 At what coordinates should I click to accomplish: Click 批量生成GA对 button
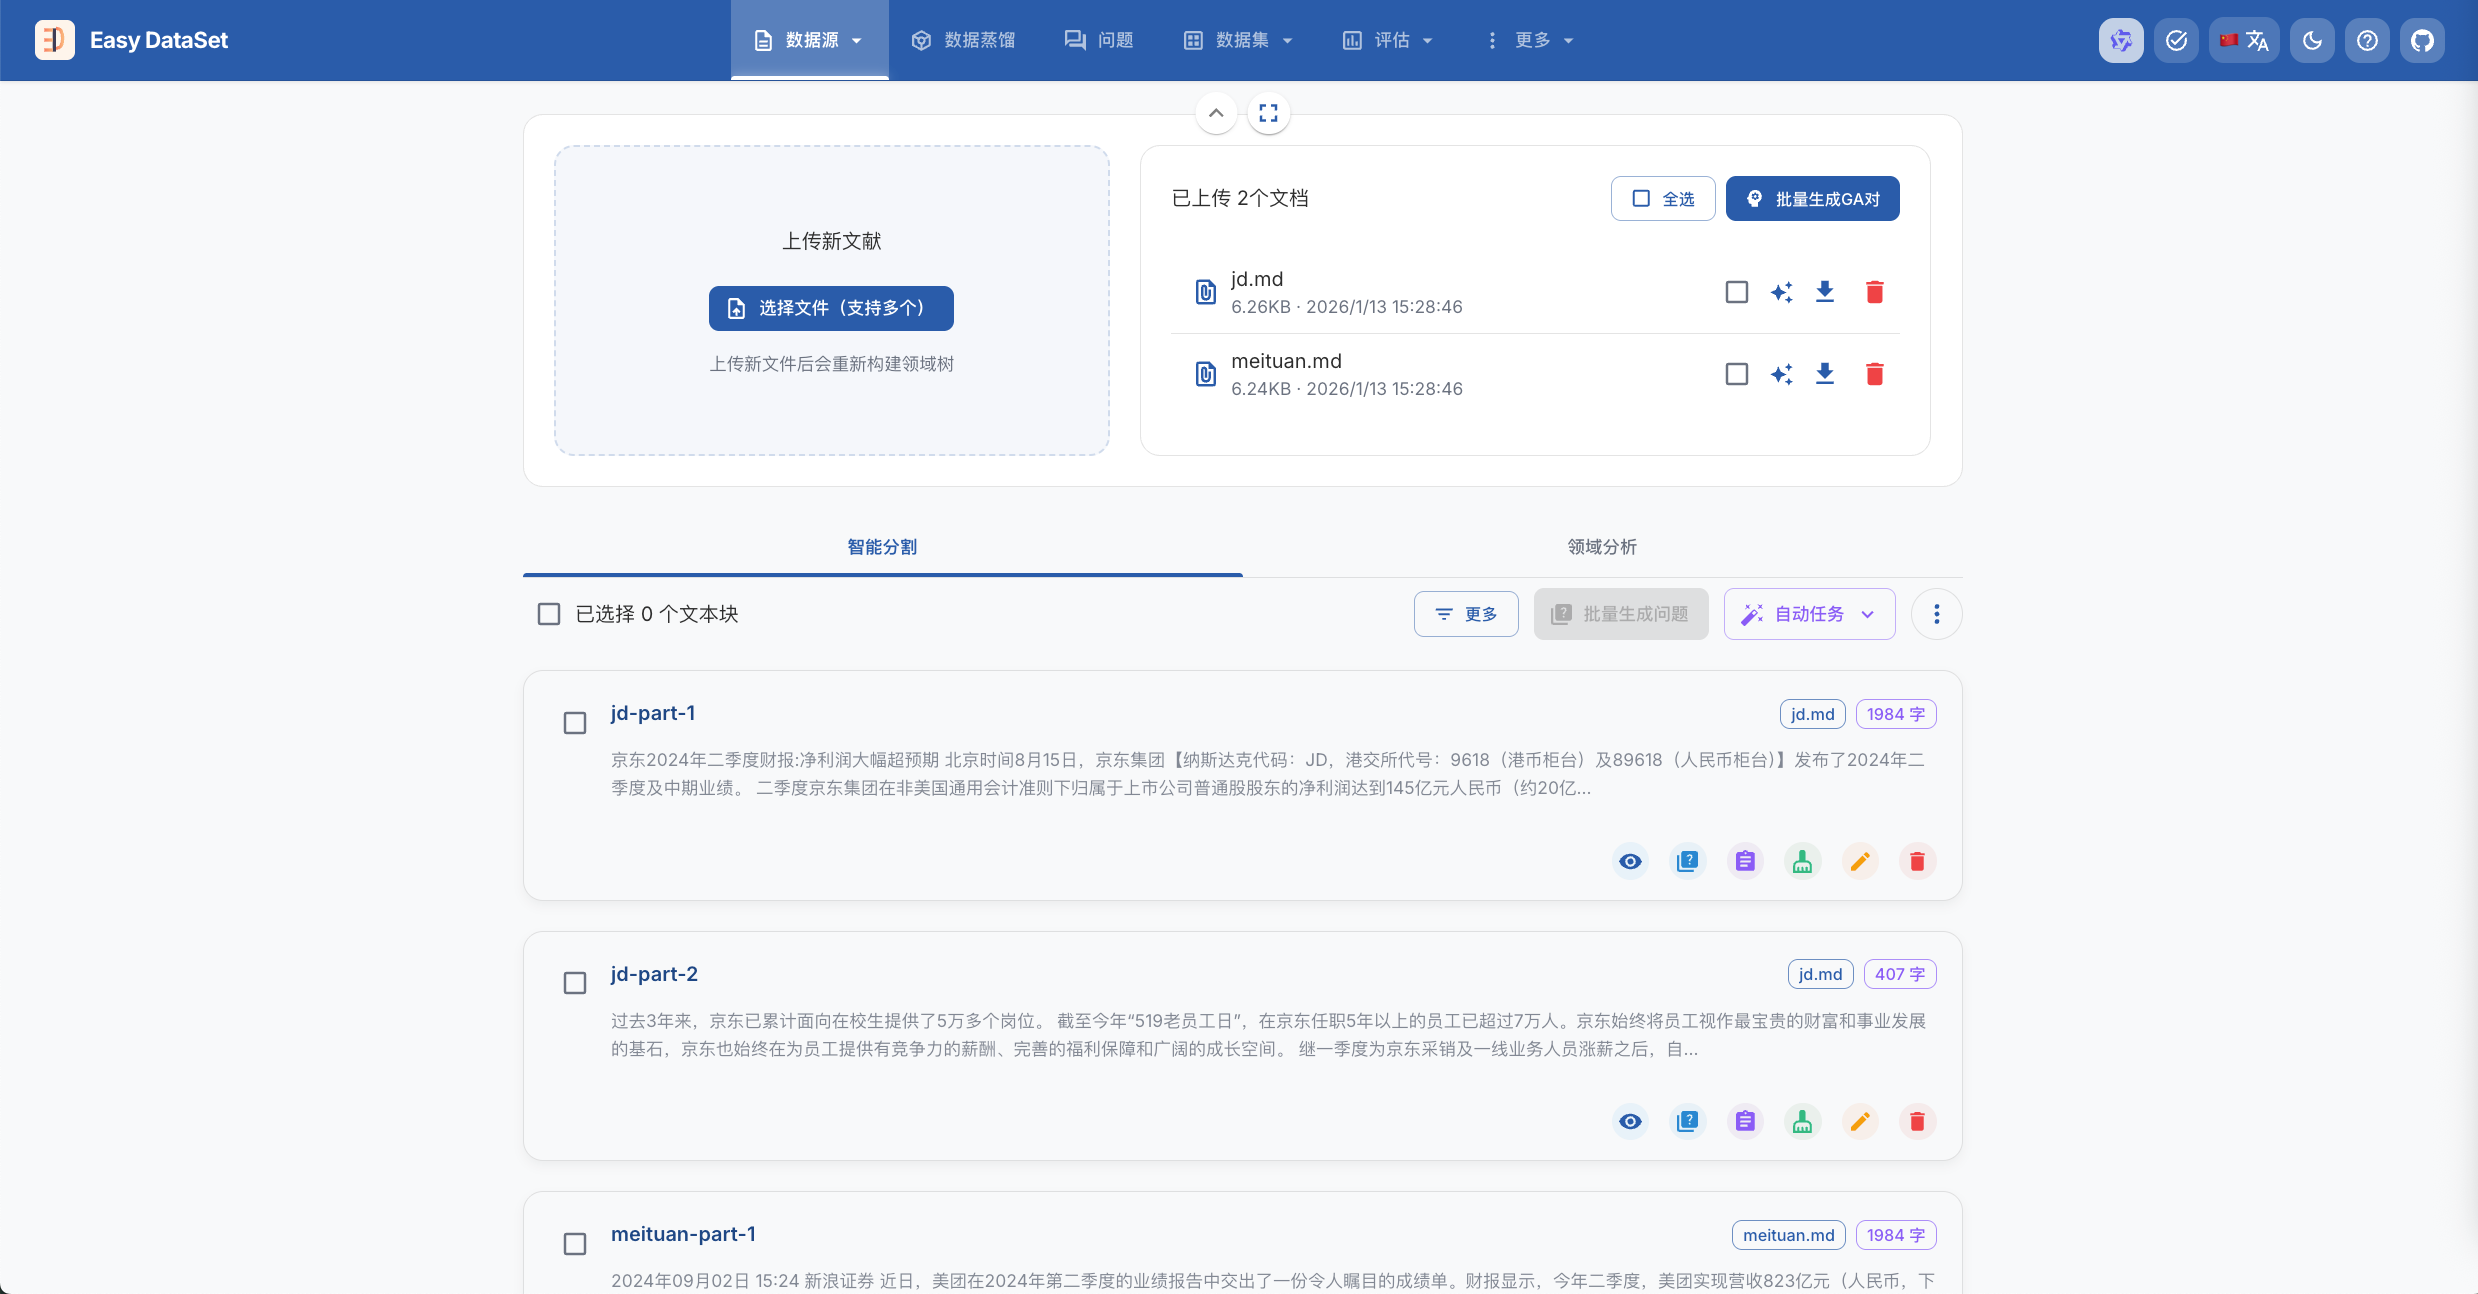click(x=1812, y=199)
